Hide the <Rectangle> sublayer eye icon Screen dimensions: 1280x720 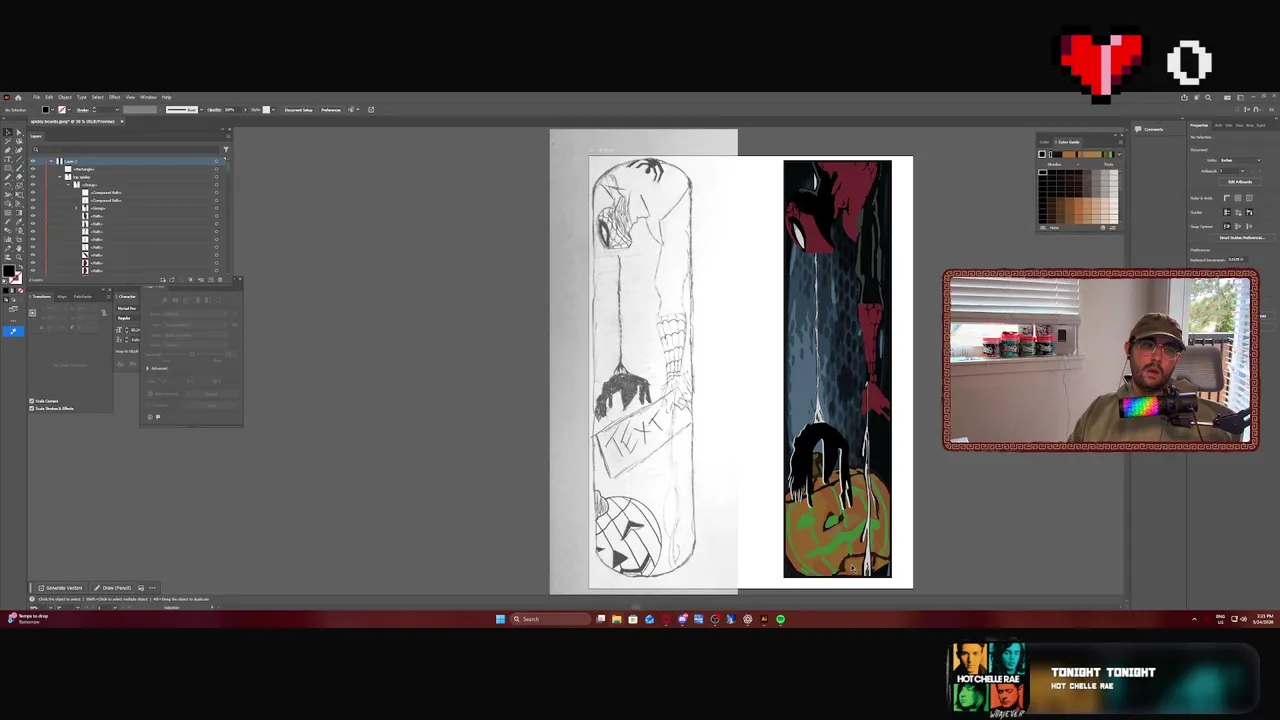coord(33,169)
